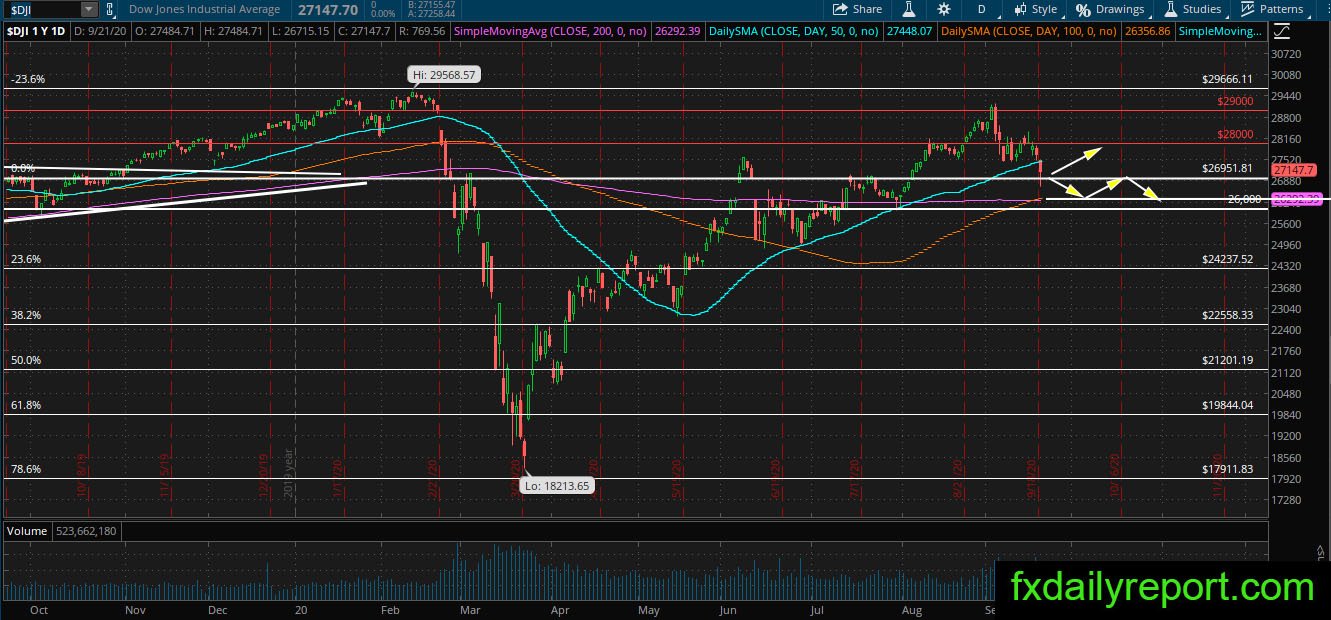Open the Patterns menu
The height and width of the screenshot is (620, 1331).
1272,9
